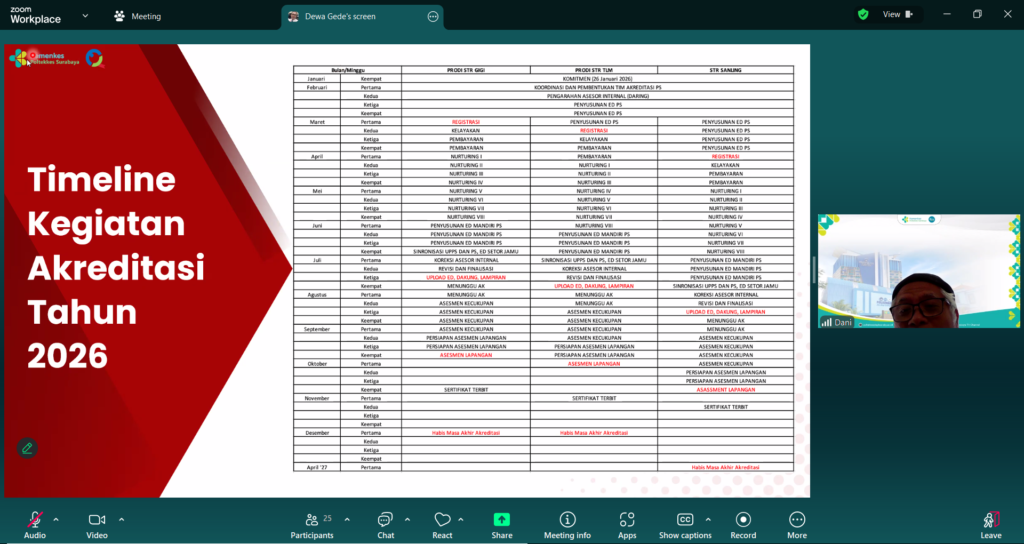Unmute the microphone Audio button
Viewport: 1024px width, 544px height.
[35, 523]
